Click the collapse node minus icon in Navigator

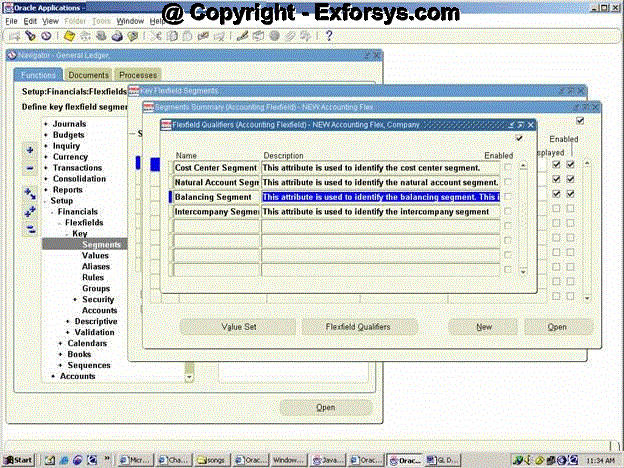pyautogui.click(x=30, y=167)
